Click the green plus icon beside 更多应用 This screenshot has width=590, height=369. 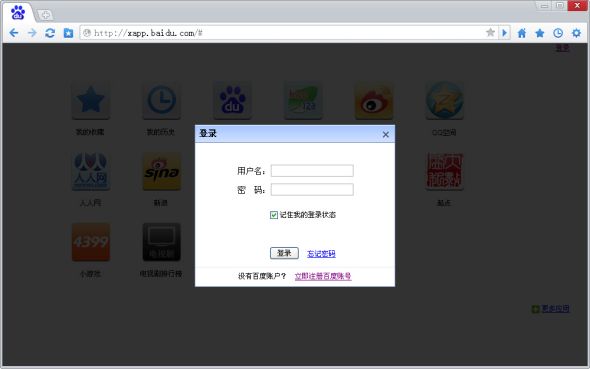[535, 309]
